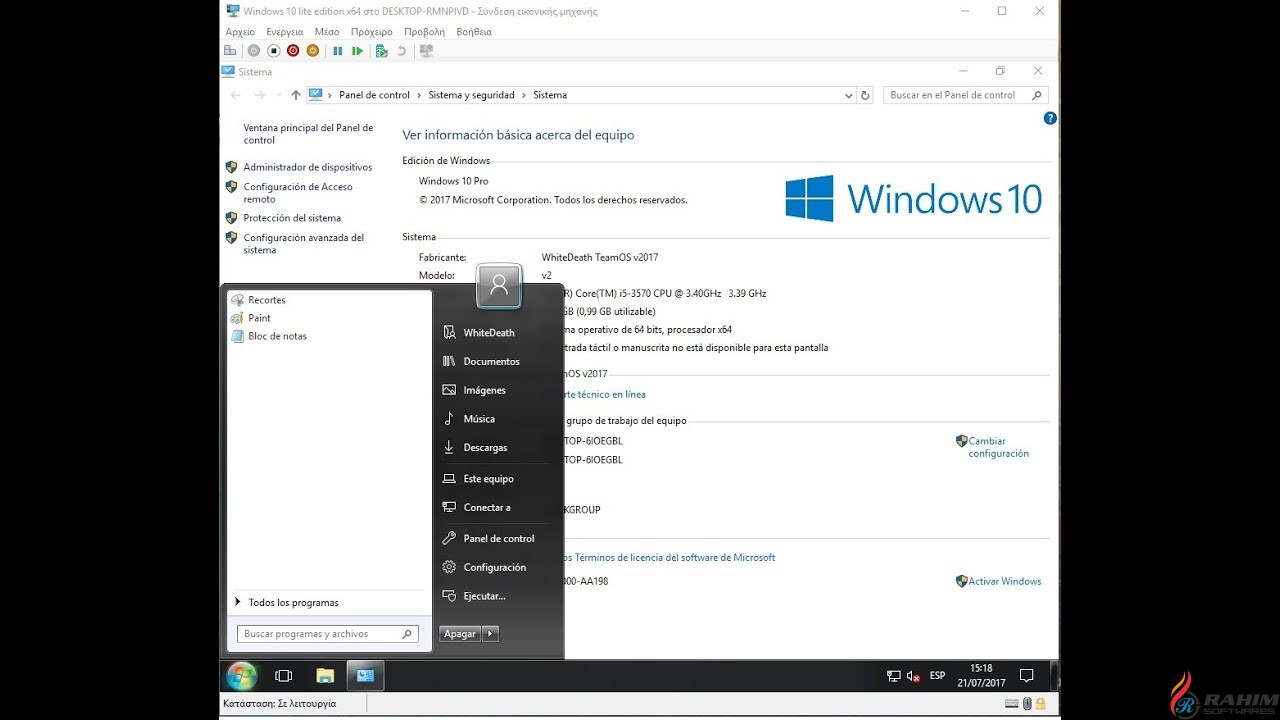Open Música from the Start menu

[x=479, y=419]
